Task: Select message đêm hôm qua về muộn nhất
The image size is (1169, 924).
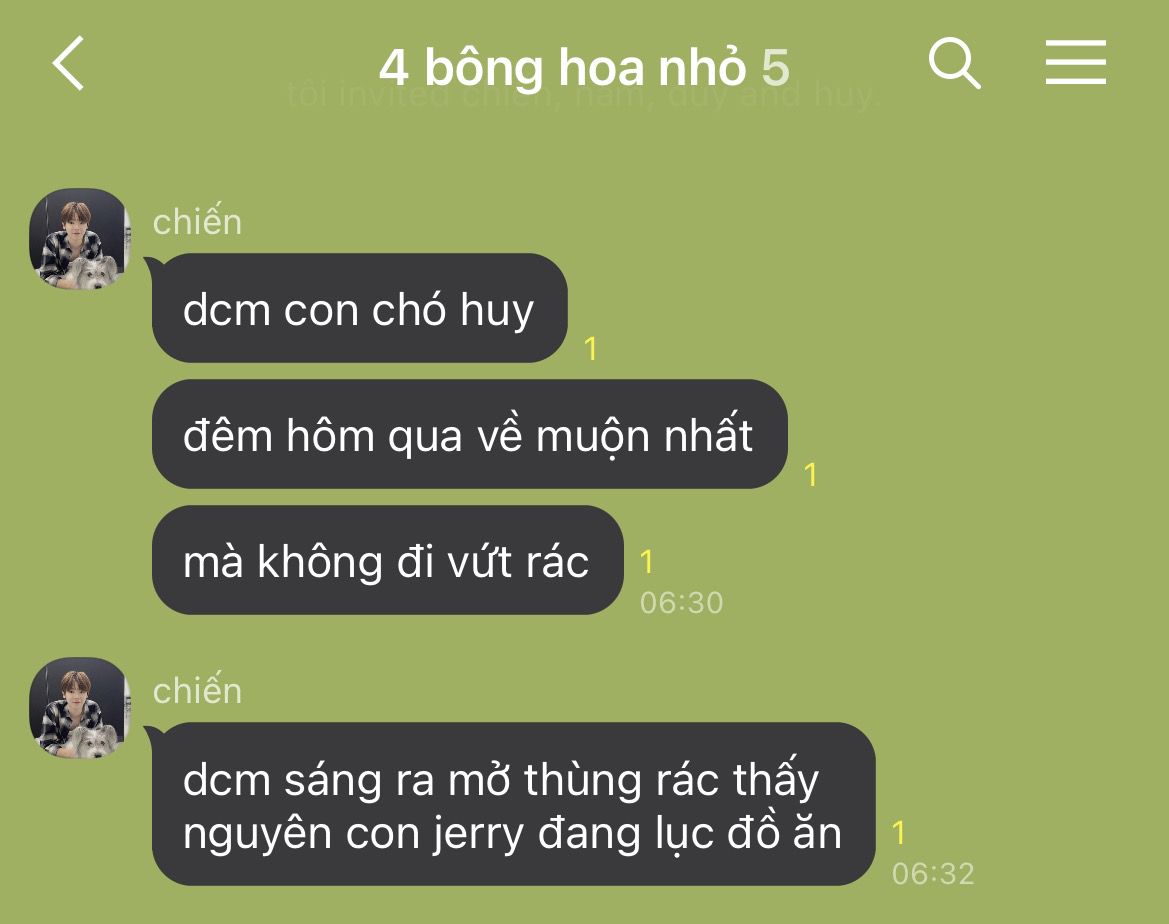Action: pos(470,434)
